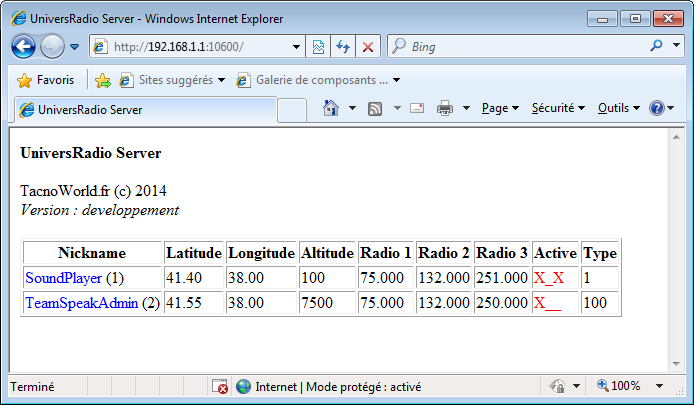Click the browser Back arrow button
The width and height of the screenshot is (694, 405).
24,47
